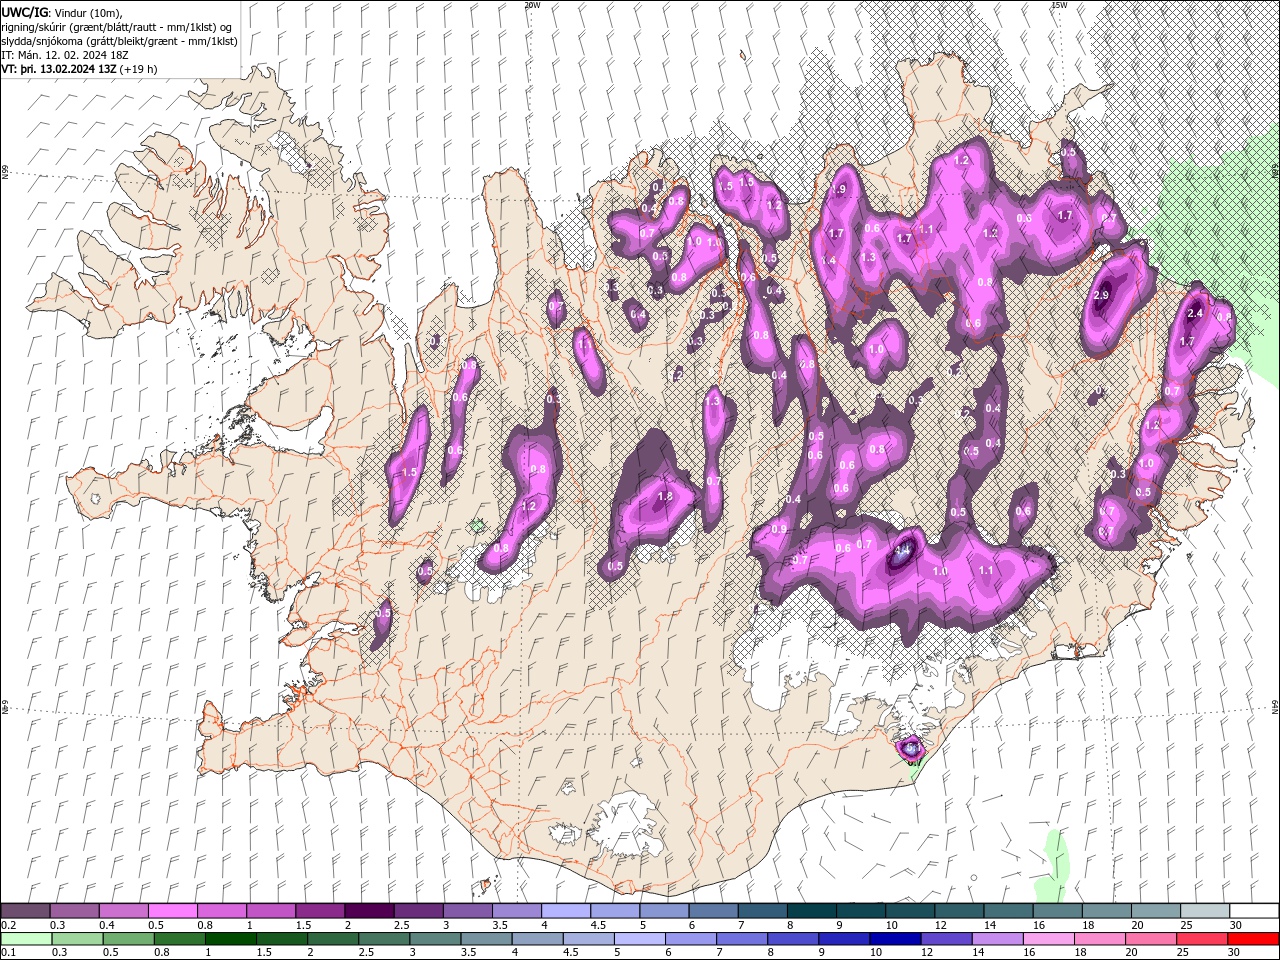Select the 4 blue-gray swatch in rain legend row
Image resolution: width=1280 pixels, height=960 pixels.
537,939
